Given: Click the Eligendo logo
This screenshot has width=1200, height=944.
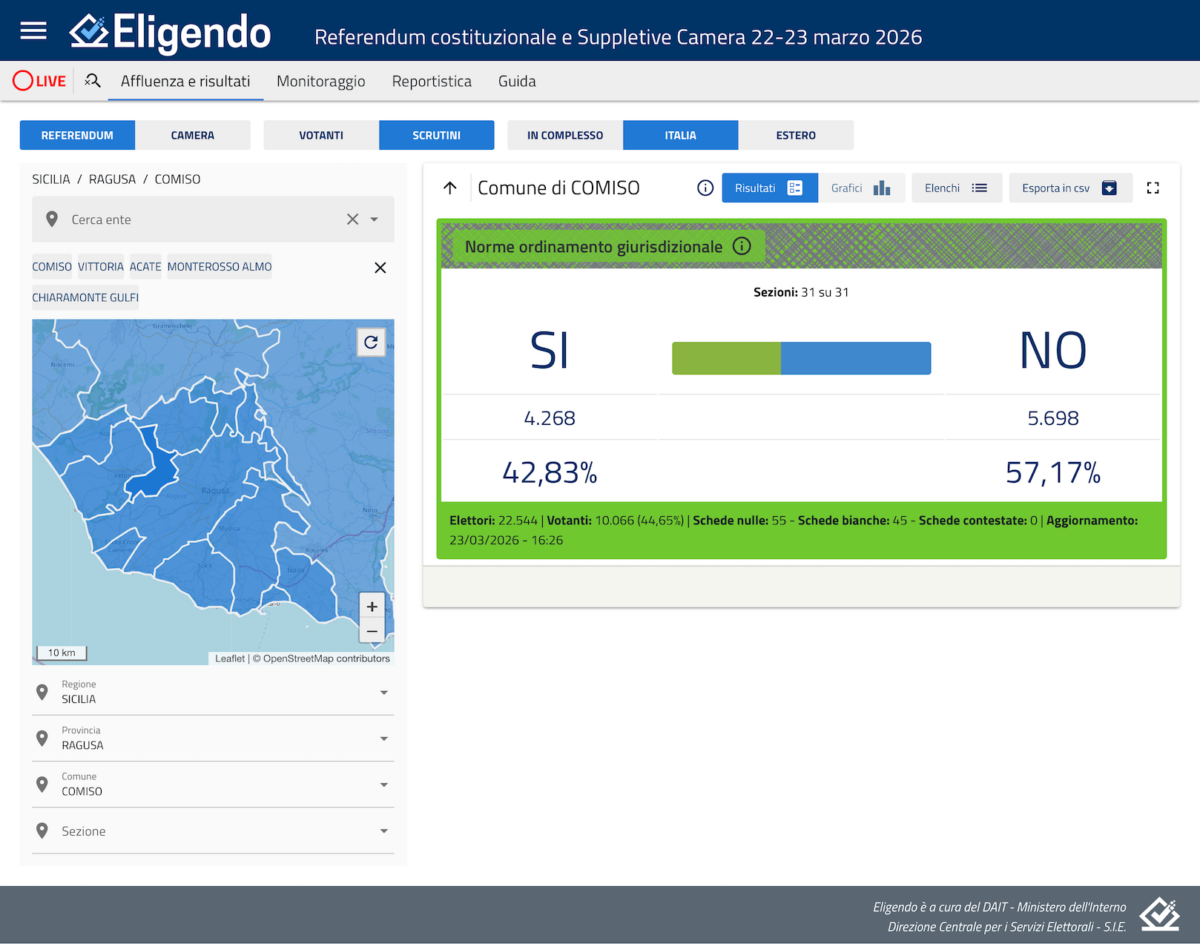Looking at the screenshot, I should tap(171, 33).
